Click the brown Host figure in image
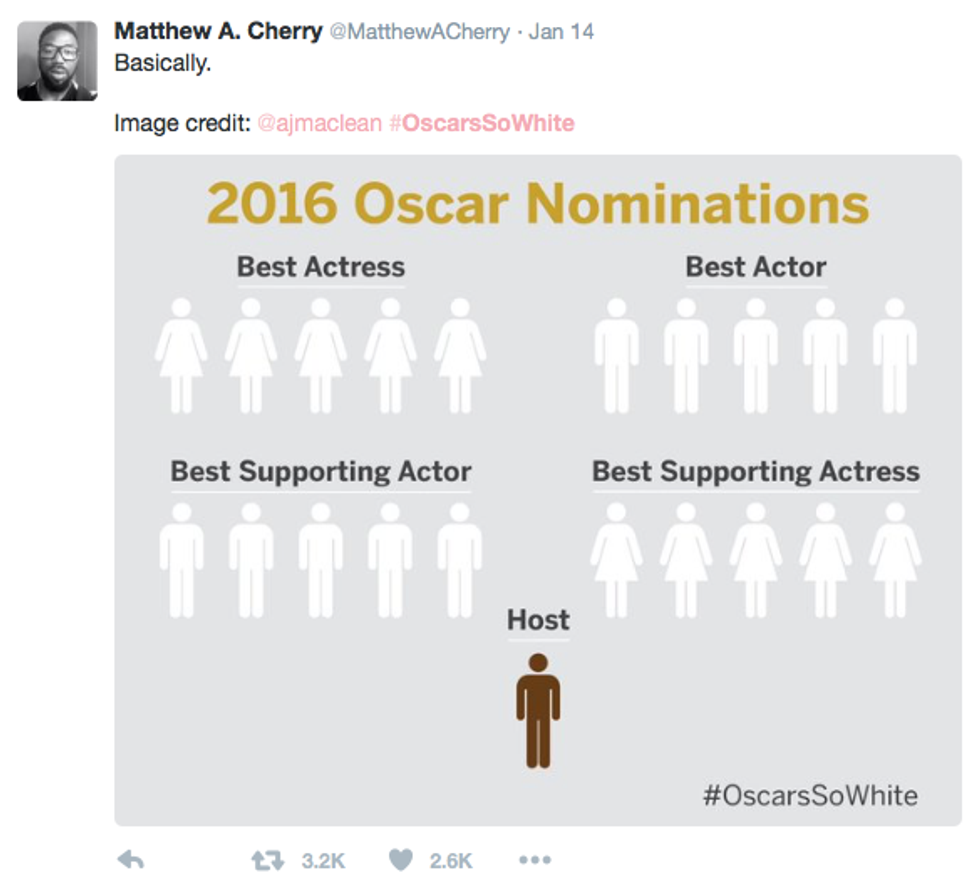Image resolution: width=980 pixels, height=893 pixels. click(x=538, y=711)
